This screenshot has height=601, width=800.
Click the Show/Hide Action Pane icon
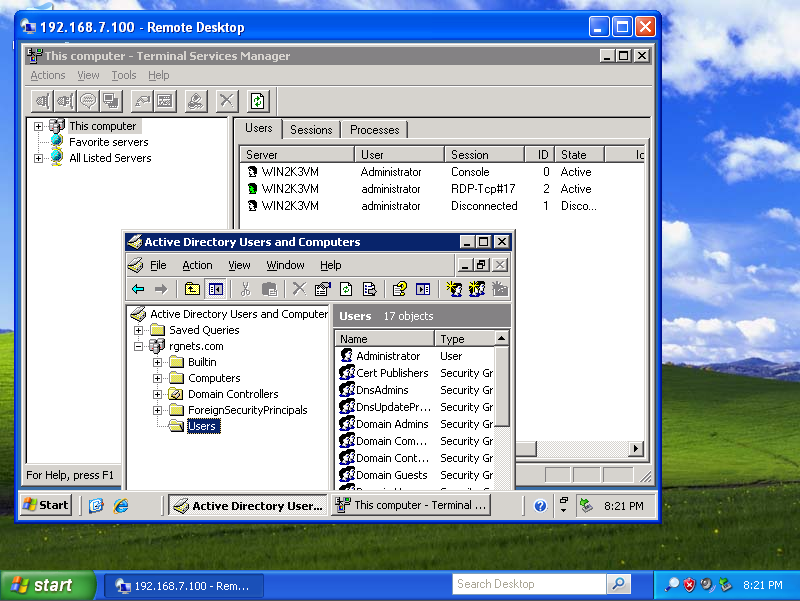(423, 289)
